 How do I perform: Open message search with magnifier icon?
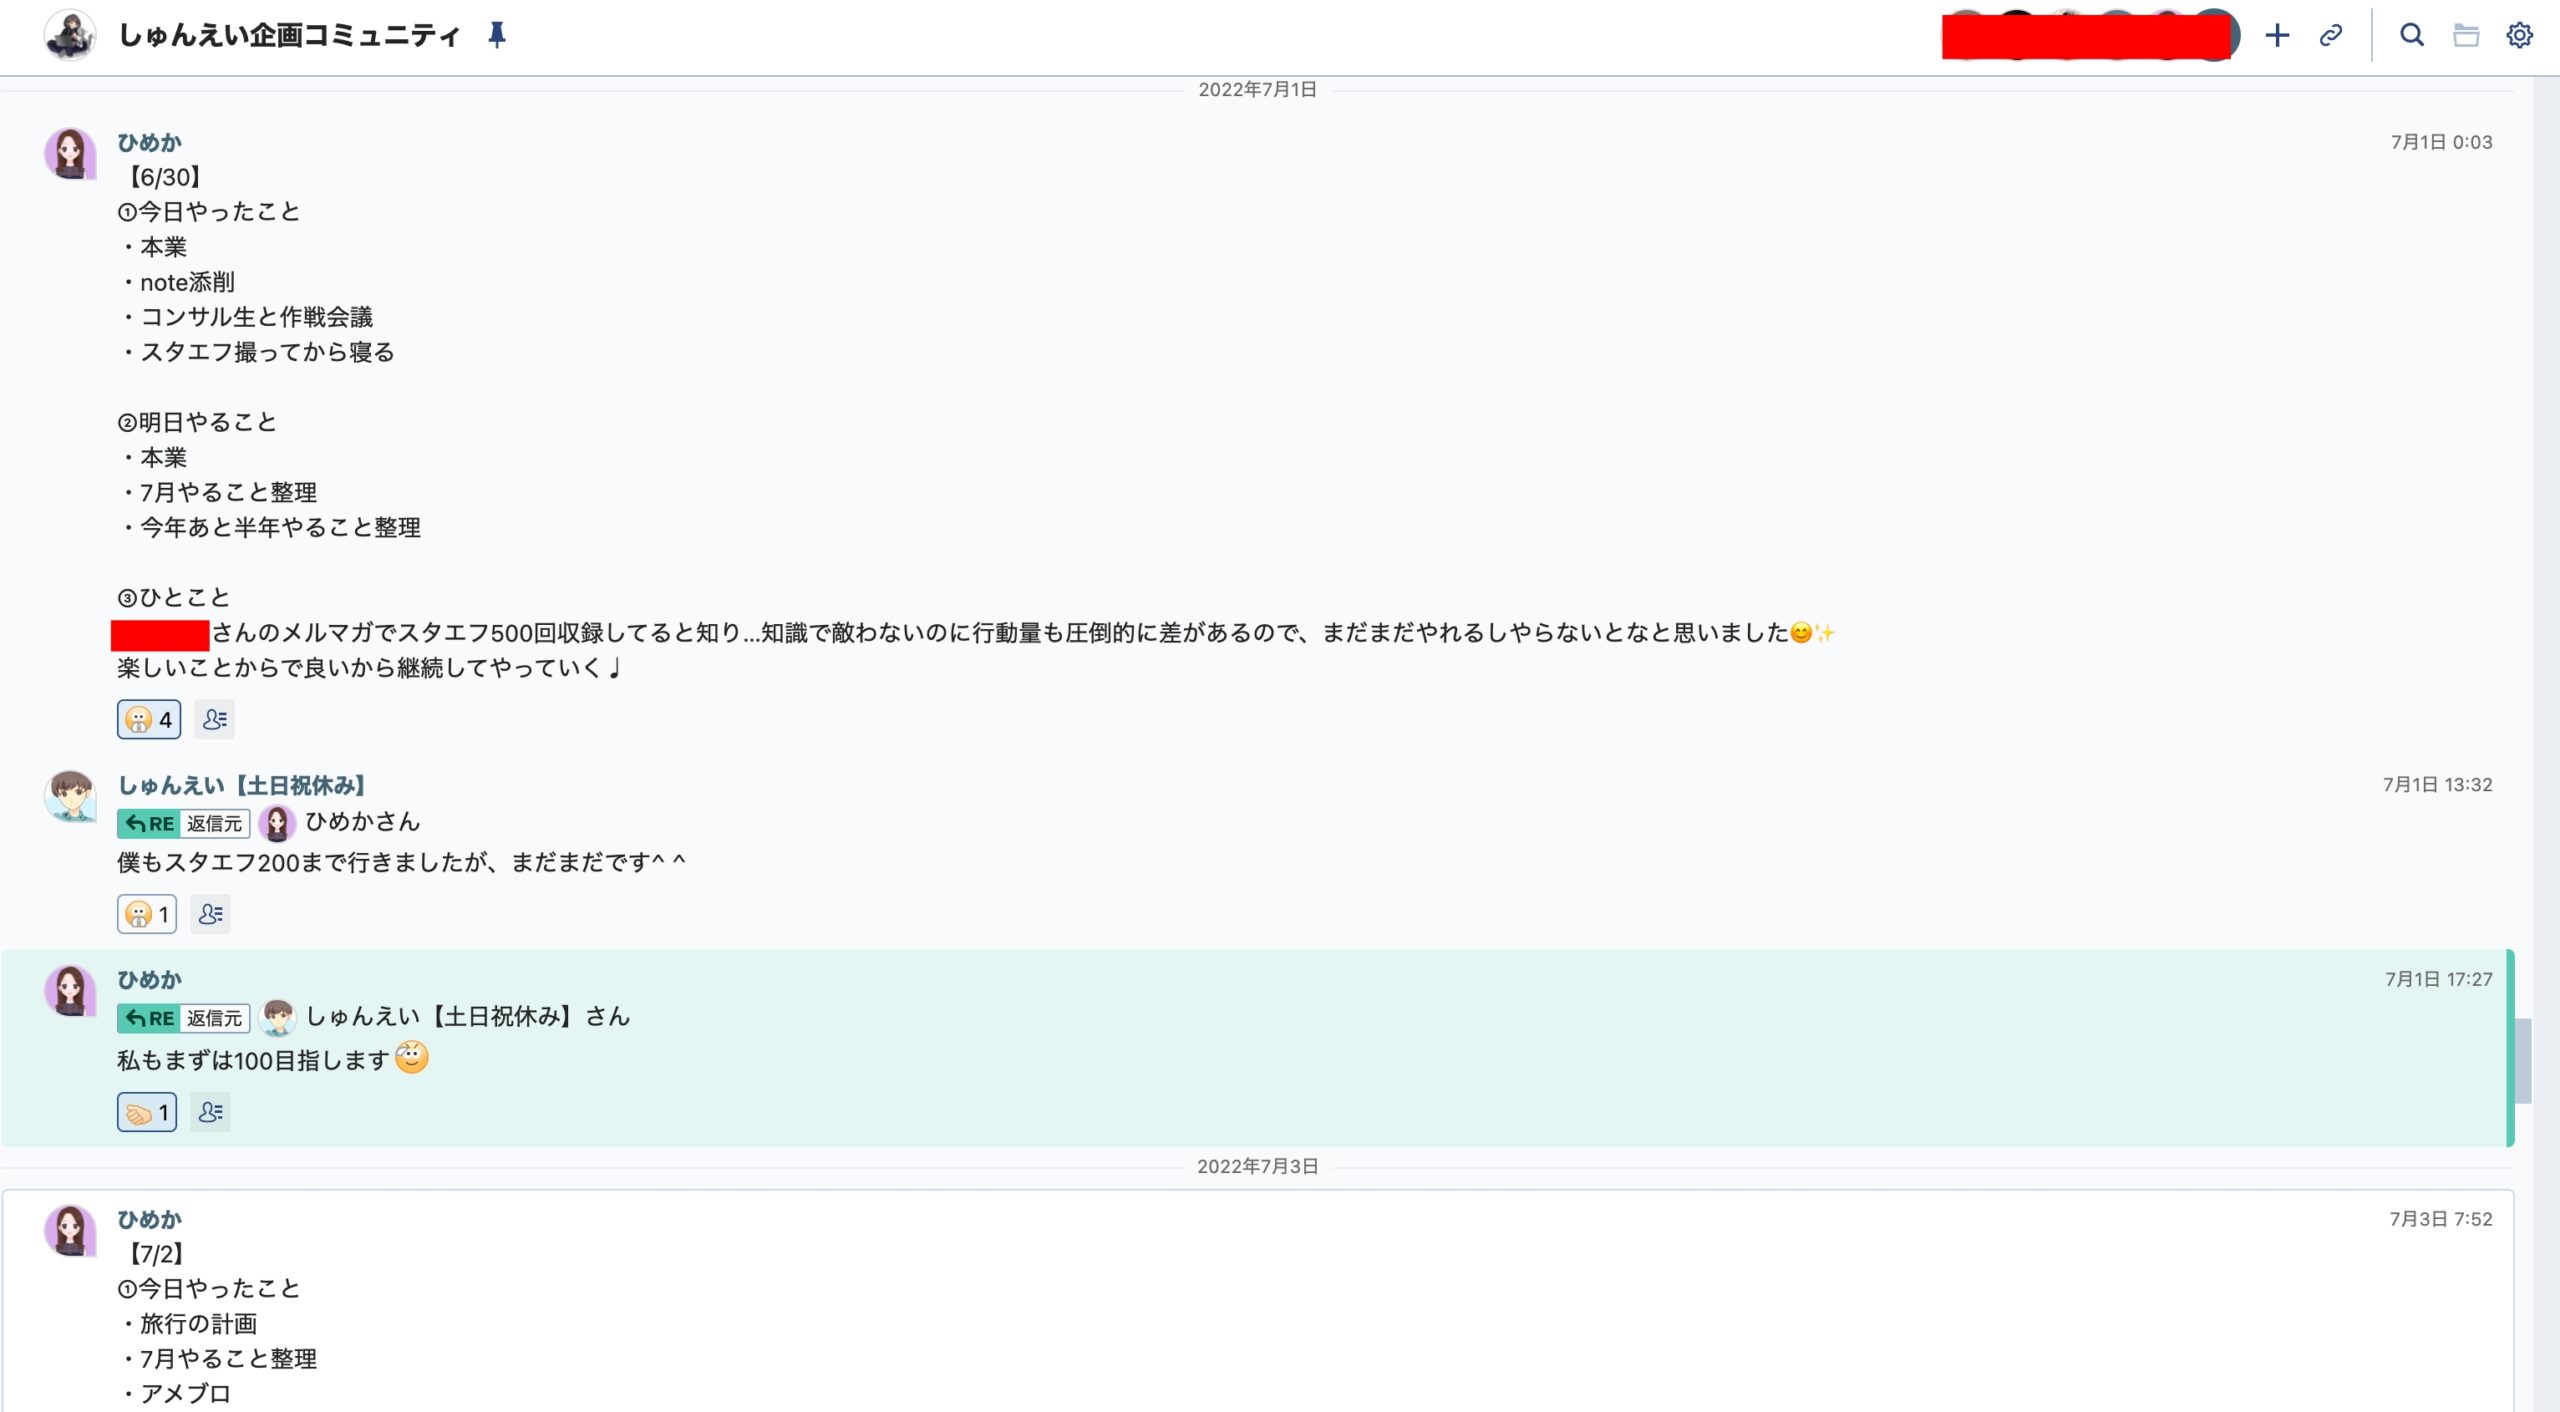point(2412,35)
